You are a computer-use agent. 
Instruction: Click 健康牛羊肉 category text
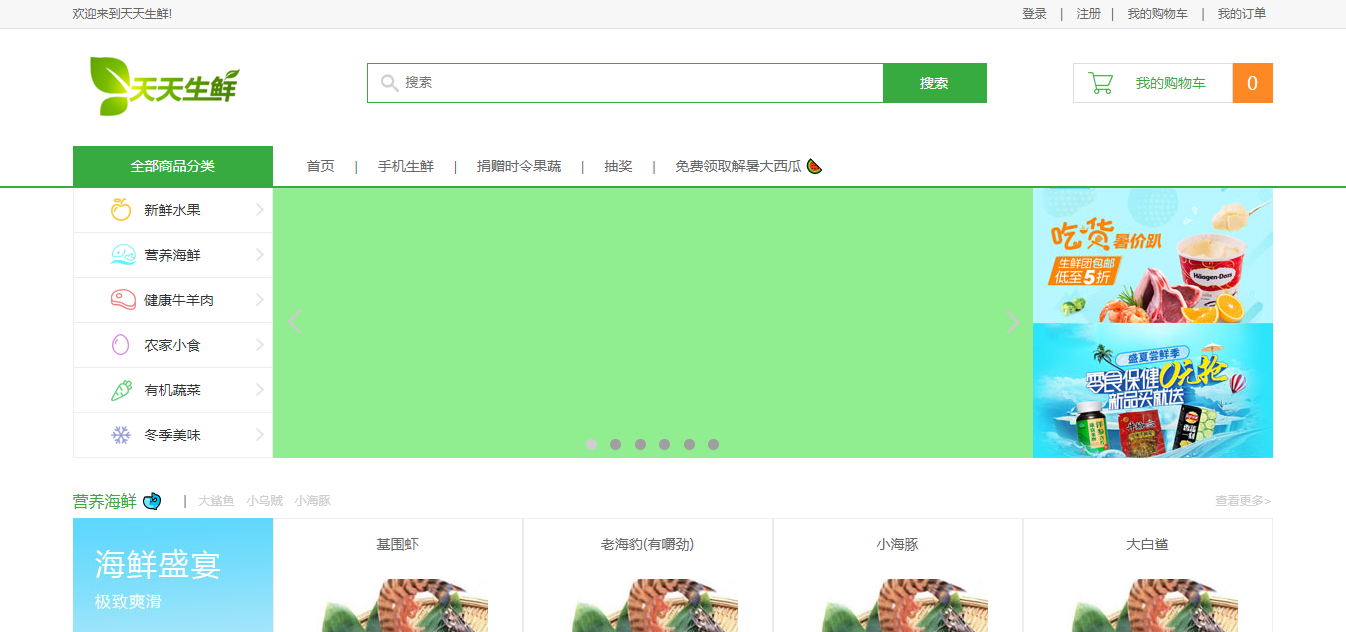coord(179,300)
